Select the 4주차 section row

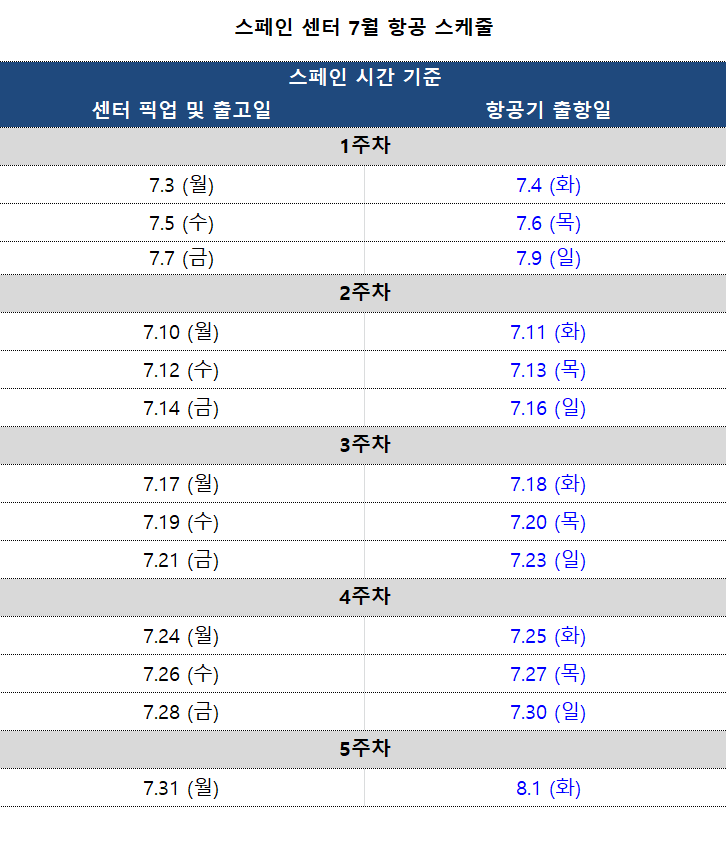pyautogui.click(x=363, y=598)
